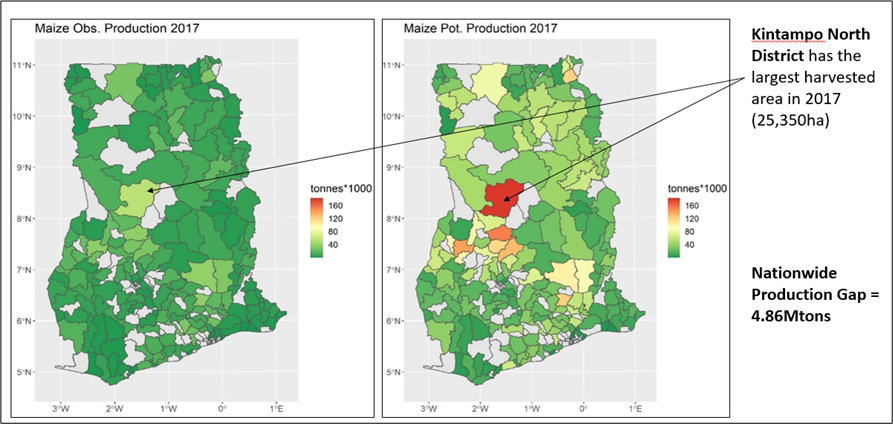Click the 11°N axis label on left map
This screenshot has width=893, height=424.
(x=24, y=65)
